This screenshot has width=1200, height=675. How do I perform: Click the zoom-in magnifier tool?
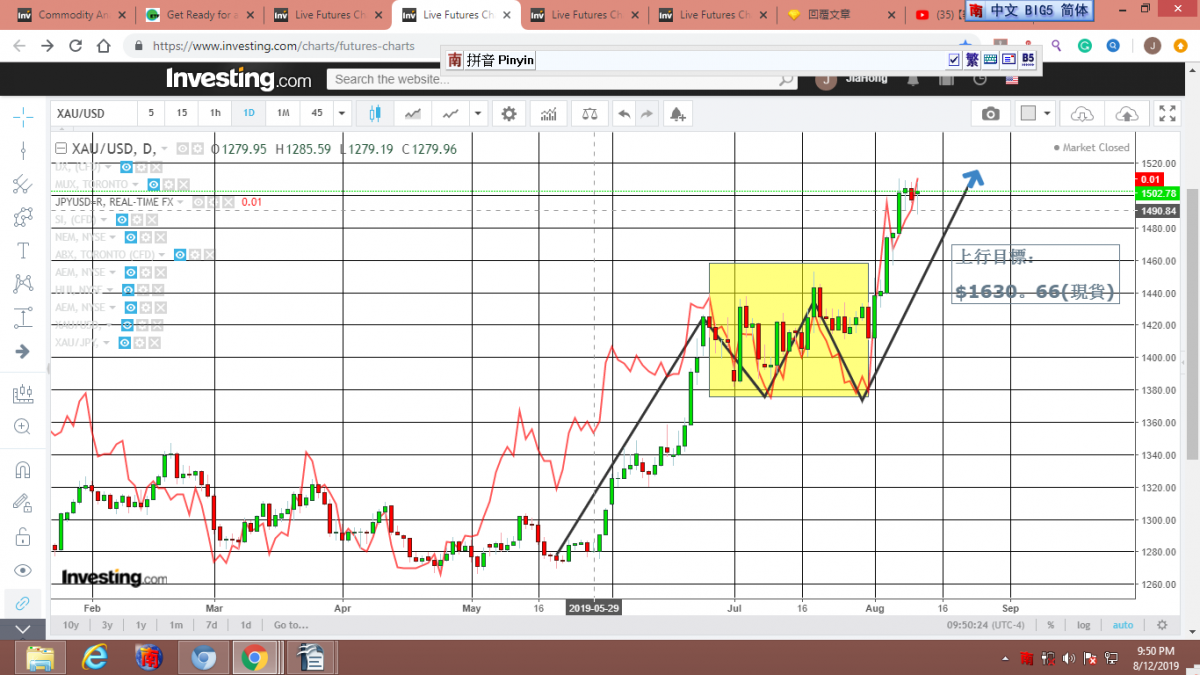[x=23, y=427]
